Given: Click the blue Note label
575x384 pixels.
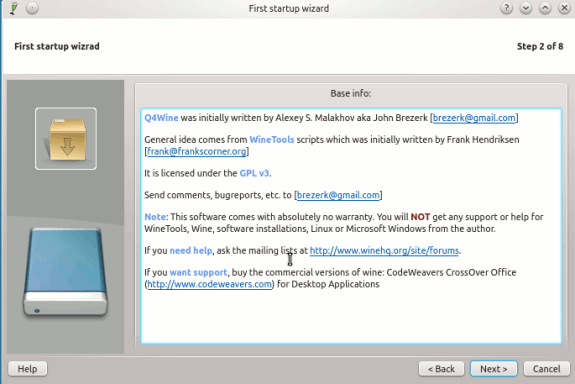Looking at the screenshot, I should click(155, 217).
